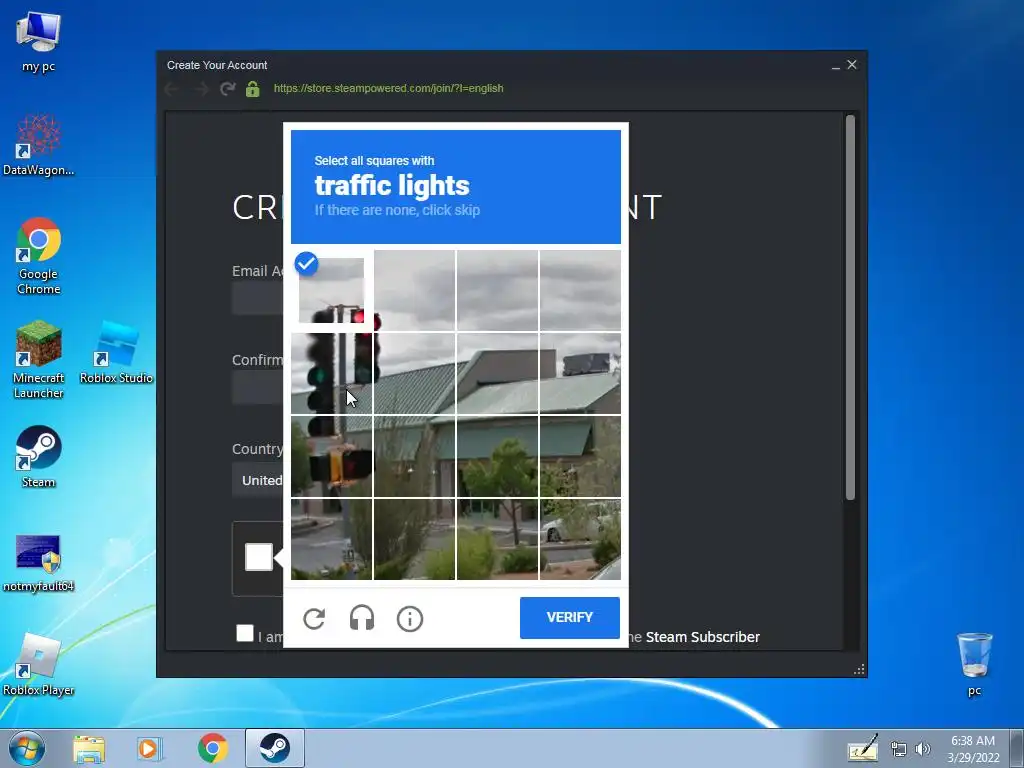The image size is (1024, 768).
Task: Open the pc recycle bin icon
Action: point(974,664)
